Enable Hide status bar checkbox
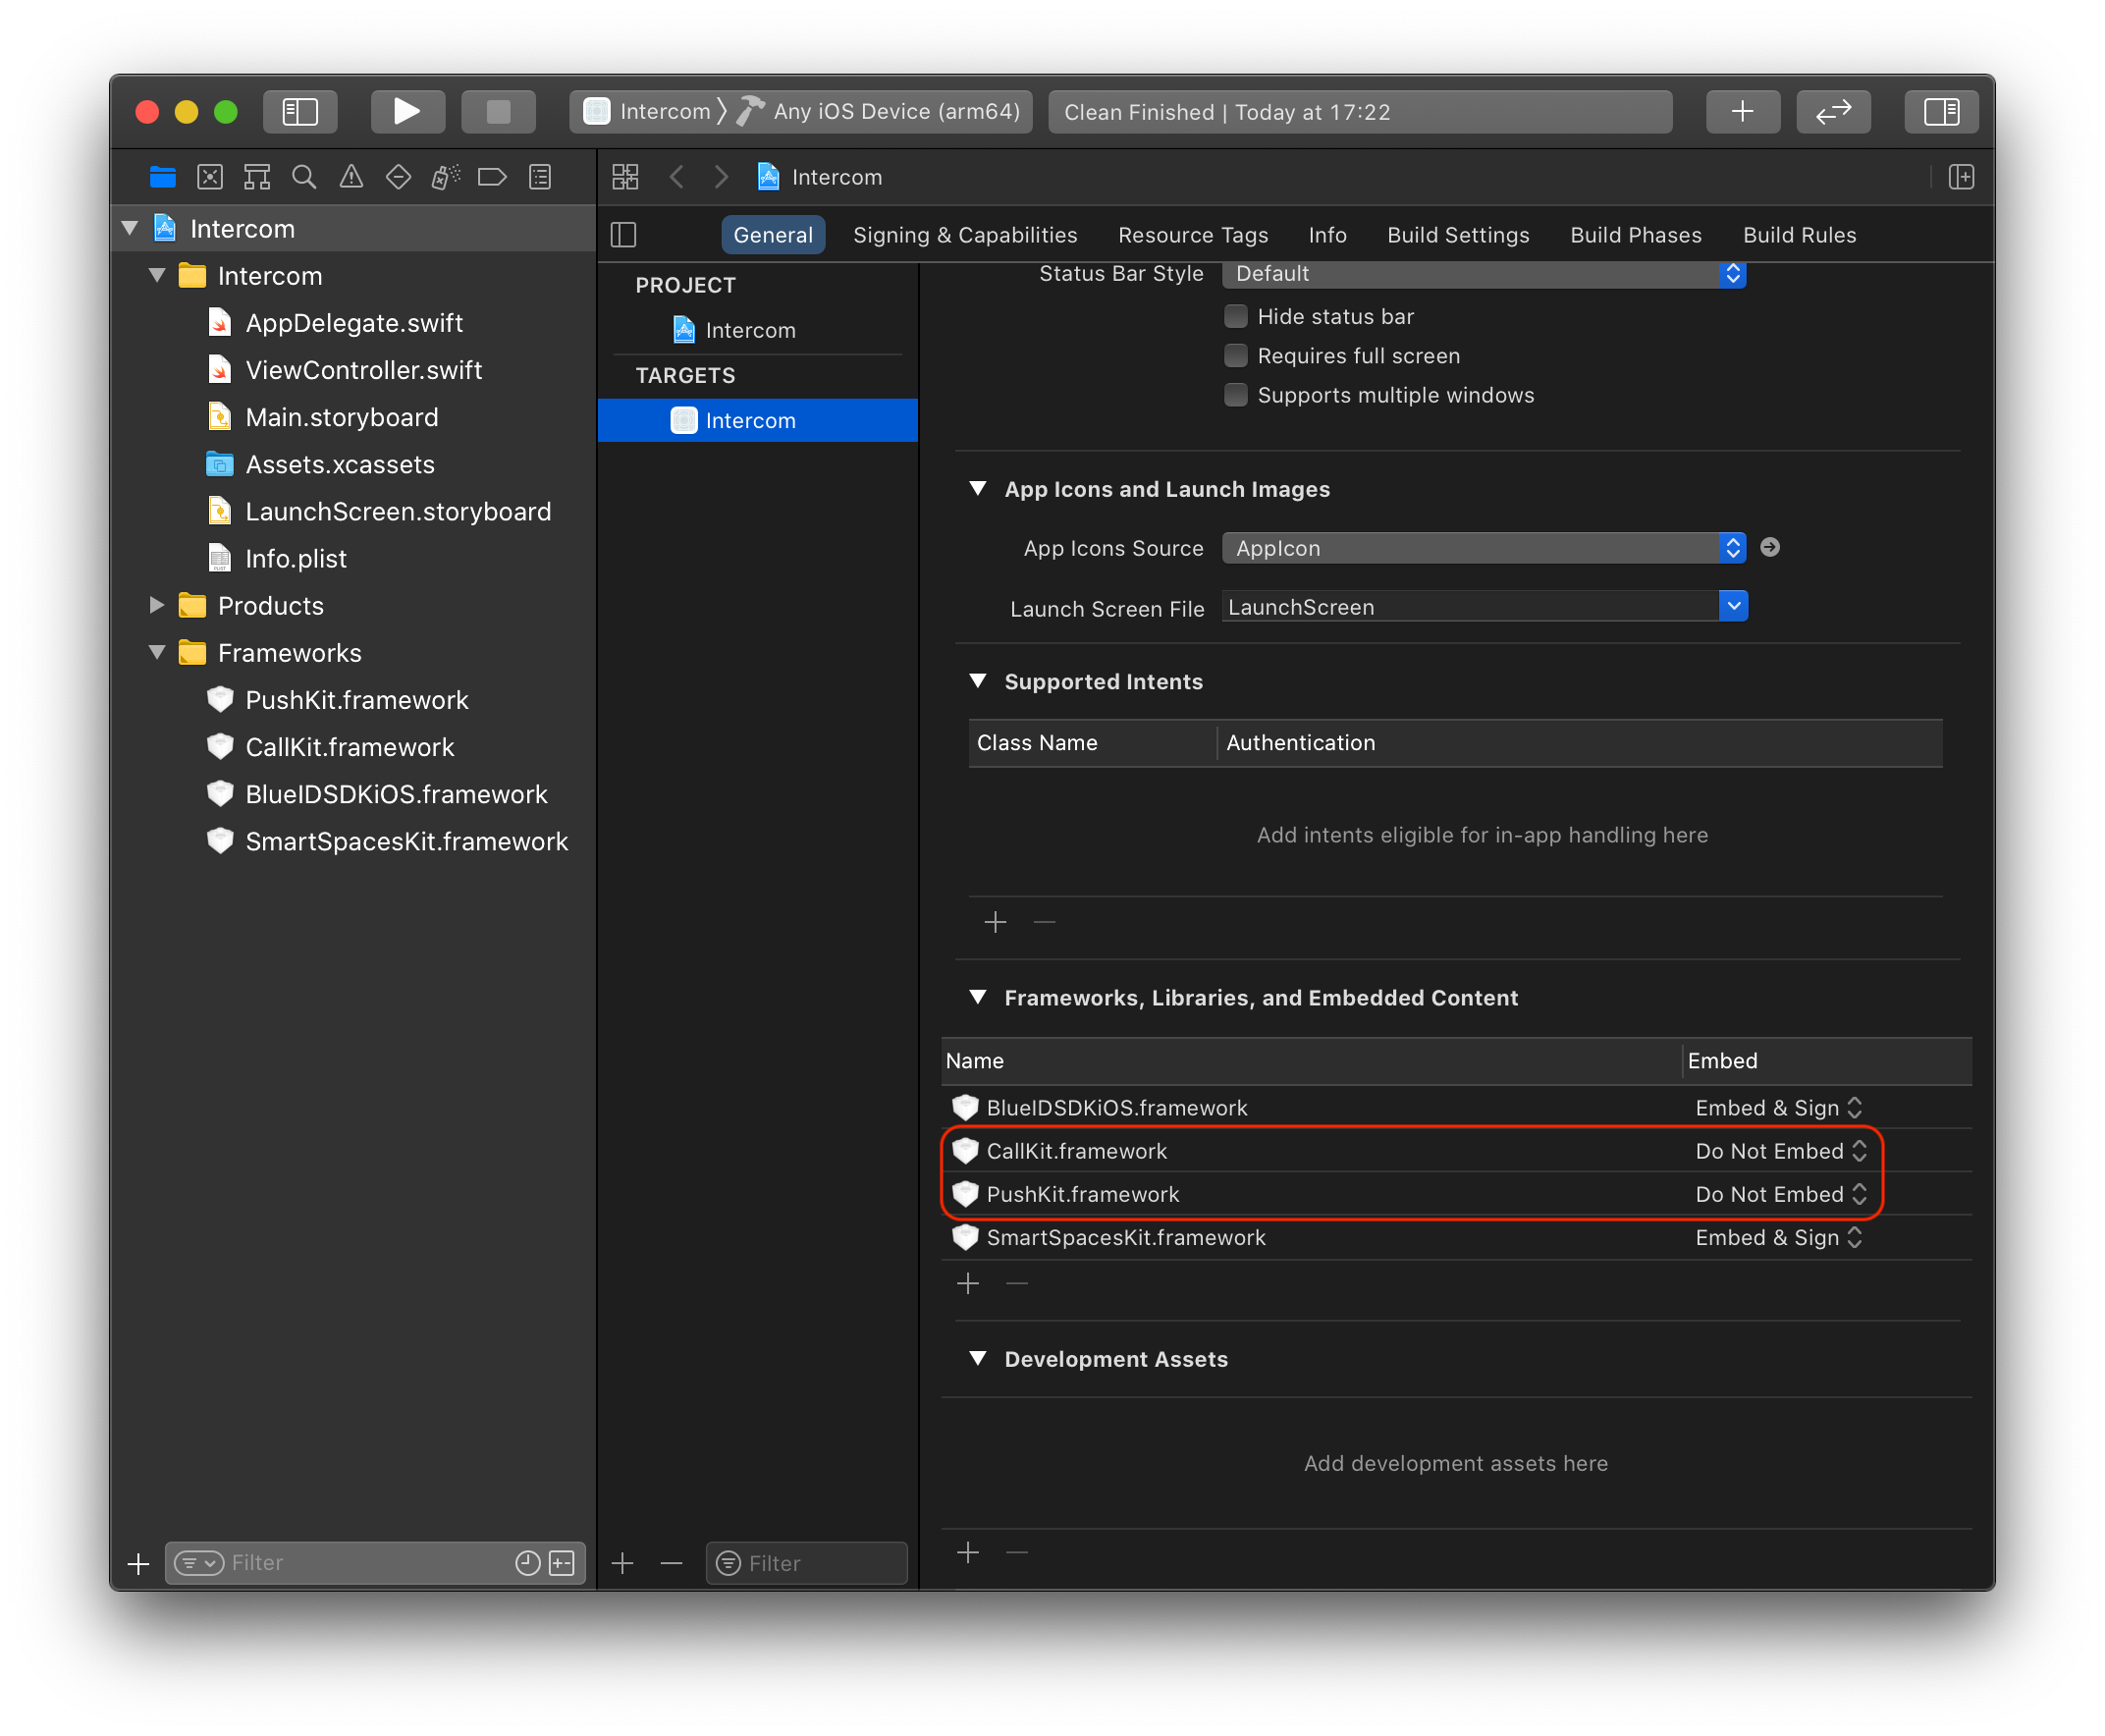 1236,316
